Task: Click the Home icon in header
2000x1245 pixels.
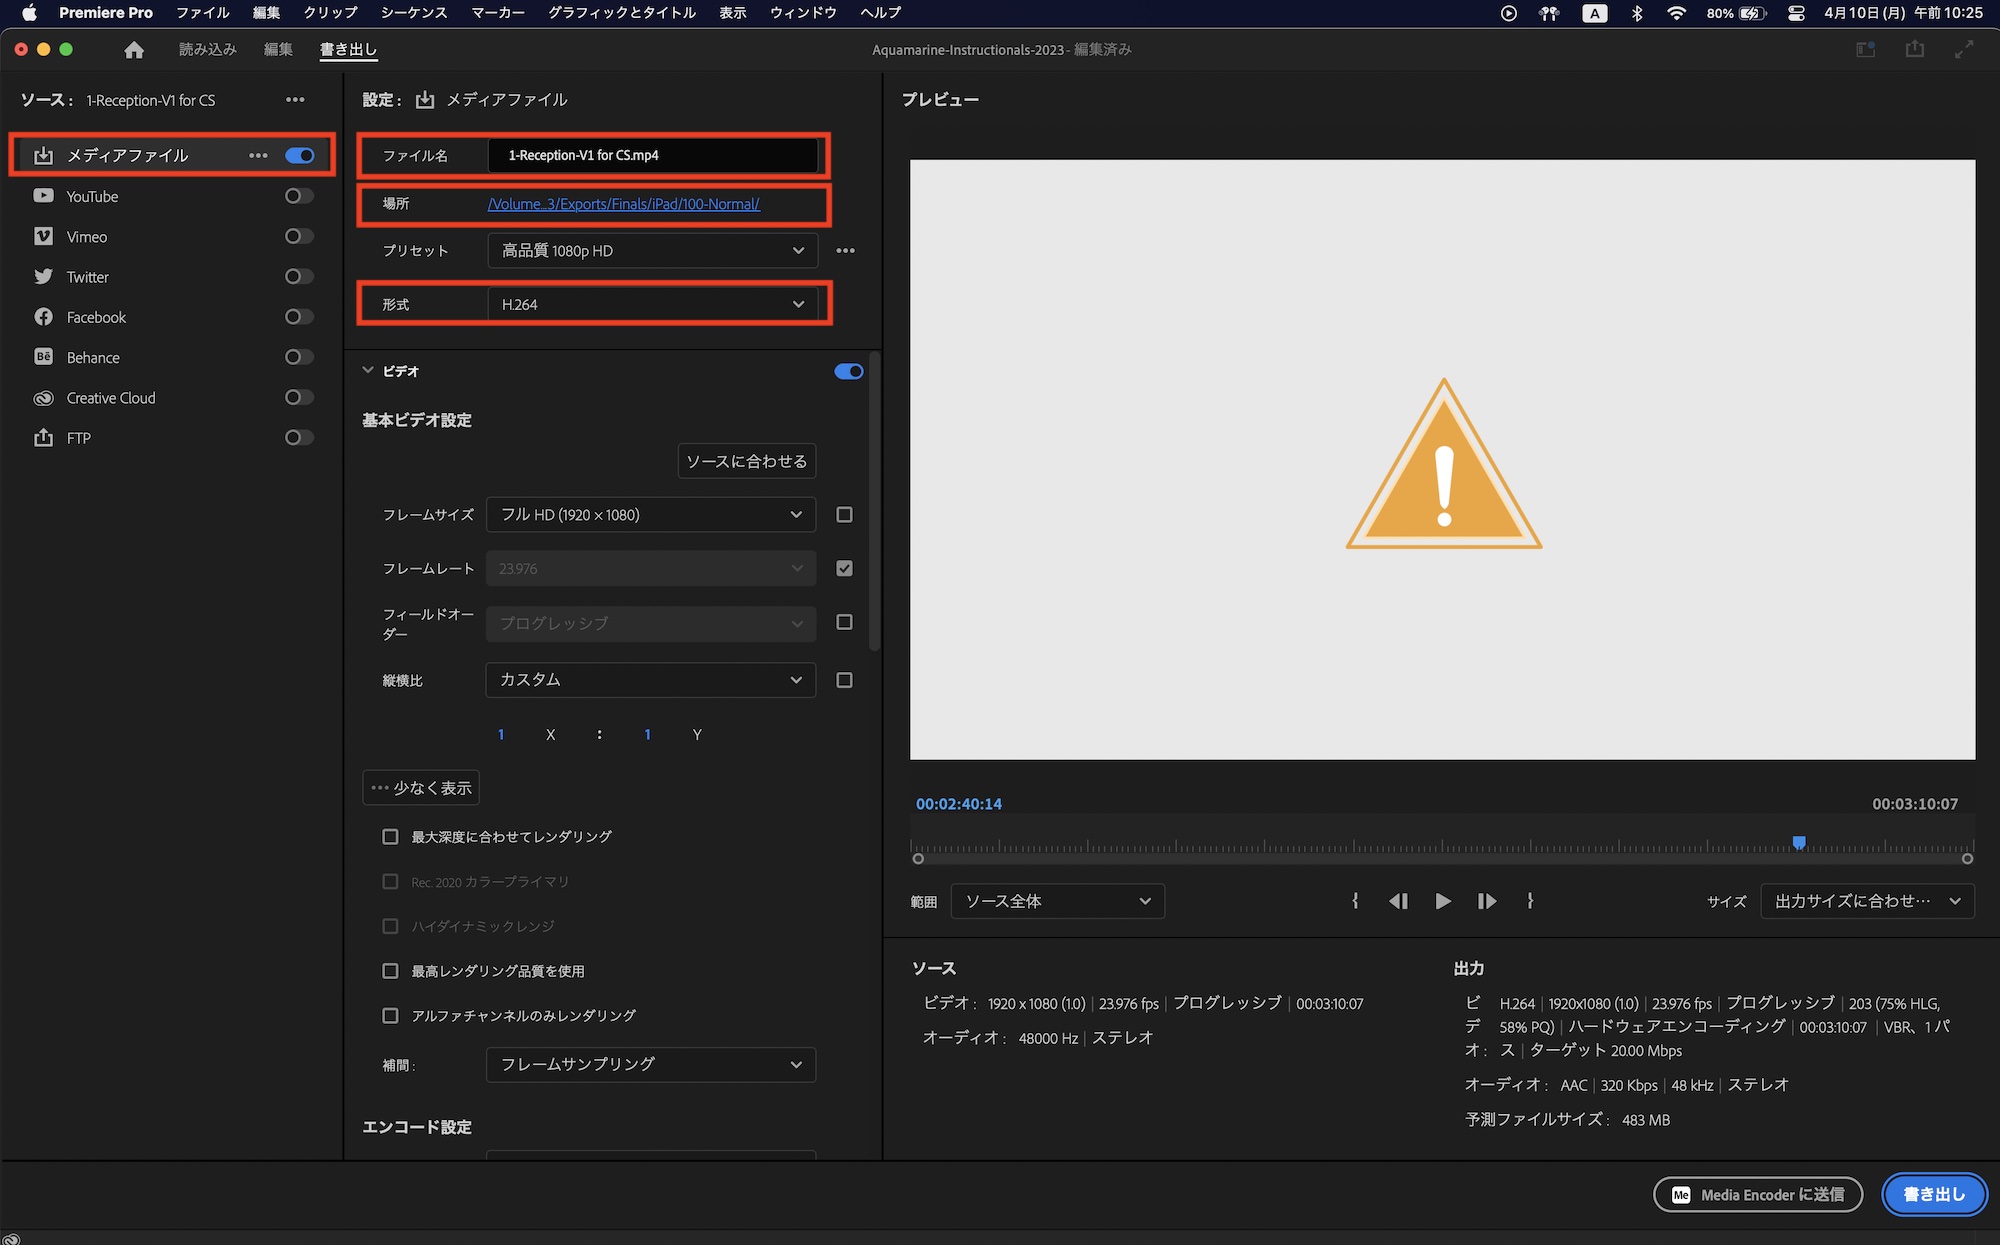Action: [x=134, y=50]
